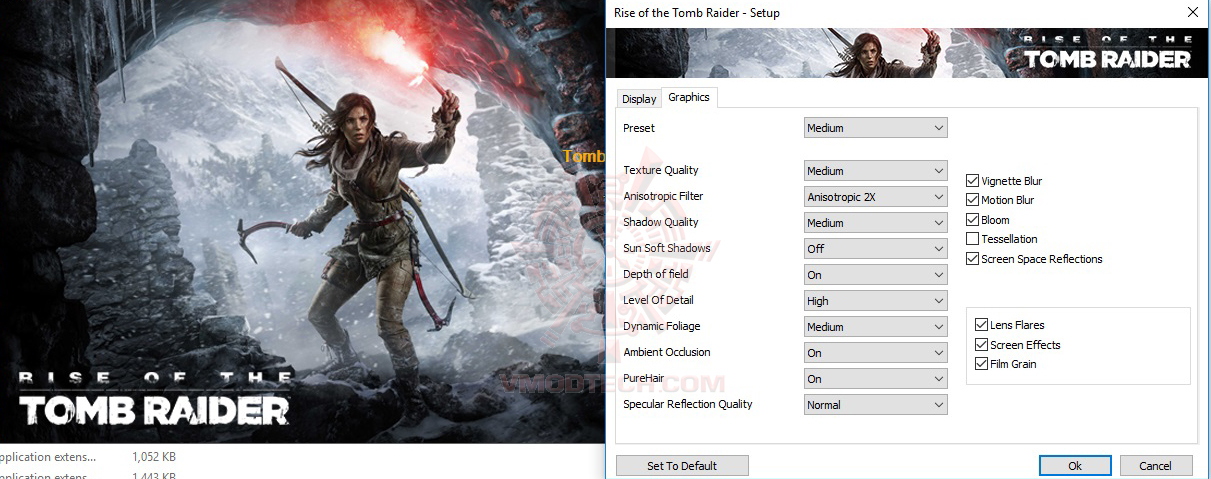Image resolution: width=1211 pixels, height=479 pixels.
Task: Disable Lens Flares checkbox
Action: pos(982,325)
